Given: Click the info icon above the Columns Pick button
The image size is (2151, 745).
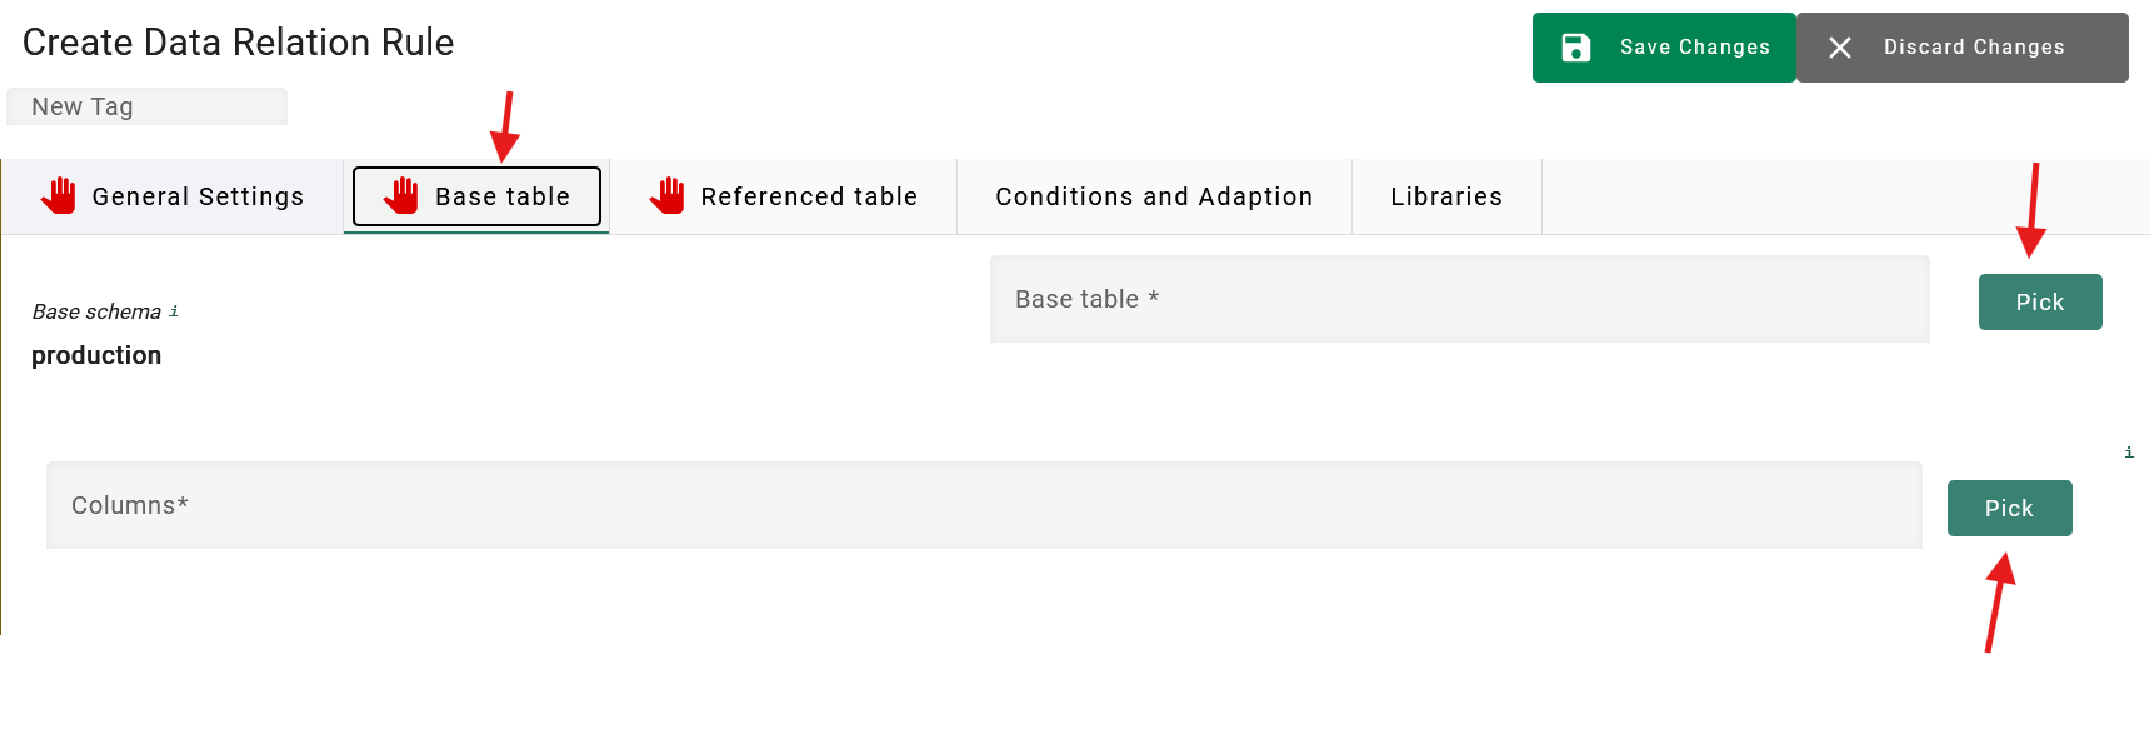Looking at the screenshot, I should point(2129,452).
